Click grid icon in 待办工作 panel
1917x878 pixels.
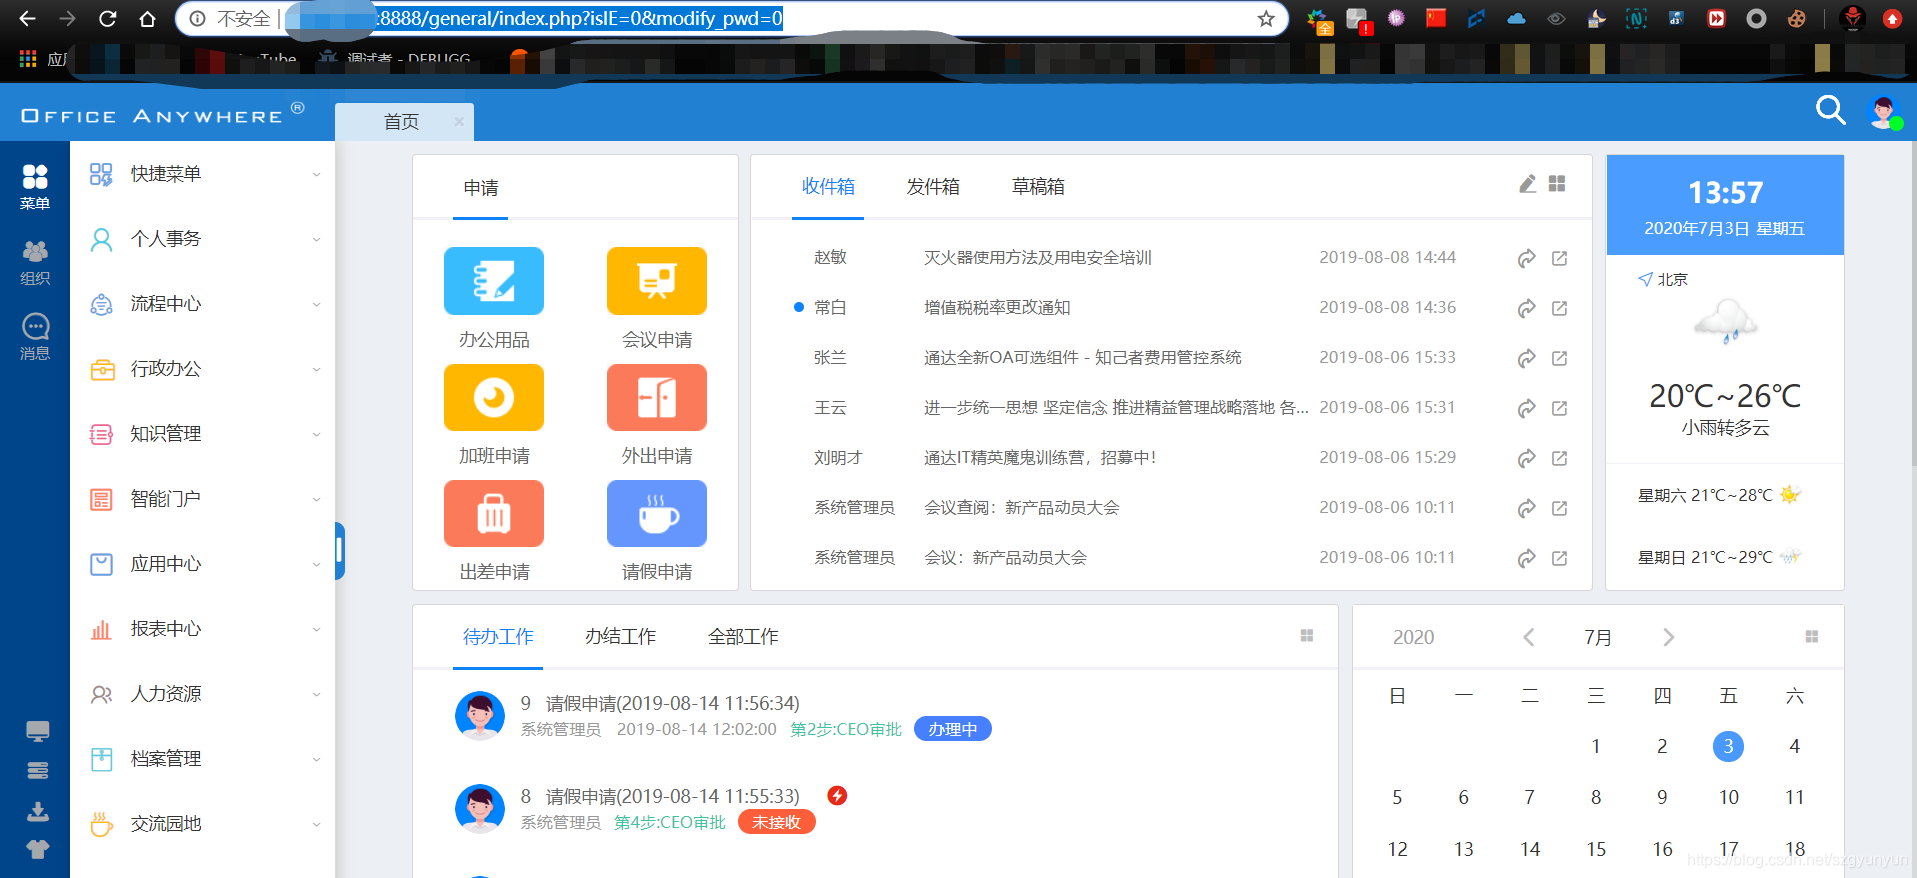tap(1306, 636)
